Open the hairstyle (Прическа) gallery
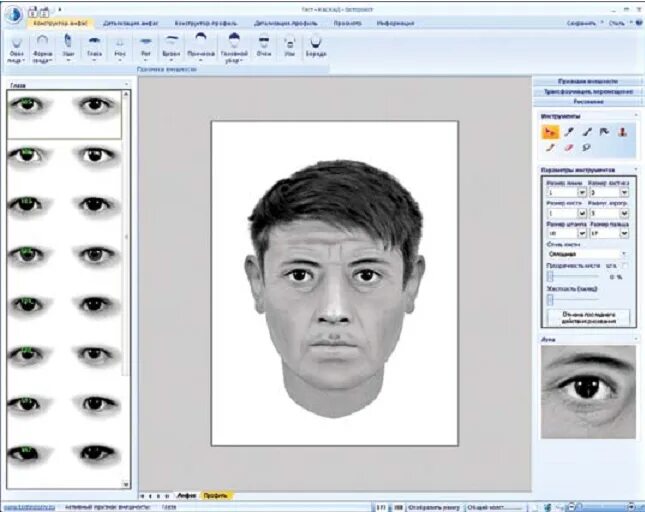 (x=201, y=48)
